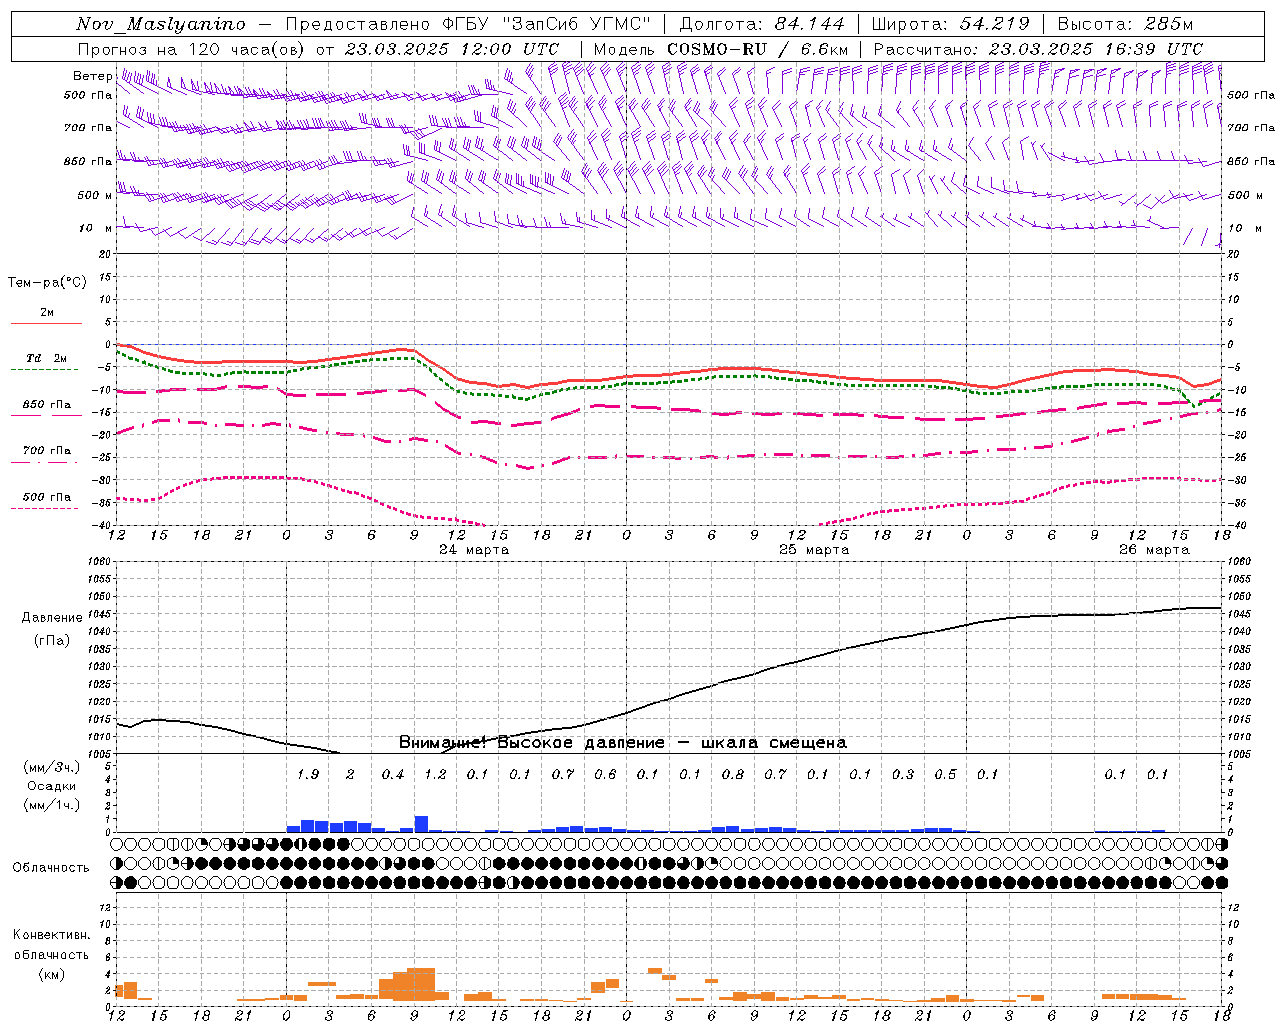Click the "0.3" precipitation value
1280x1024 pixels.
point(903,774)
